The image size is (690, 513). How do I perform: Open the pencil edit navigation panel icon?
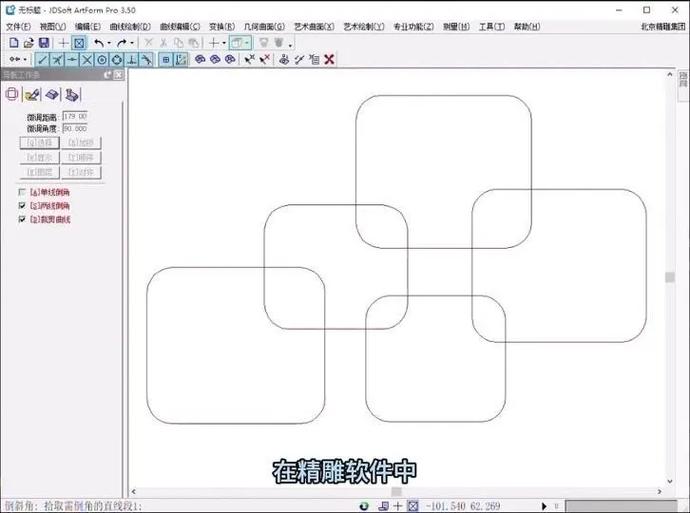(32, 94)
